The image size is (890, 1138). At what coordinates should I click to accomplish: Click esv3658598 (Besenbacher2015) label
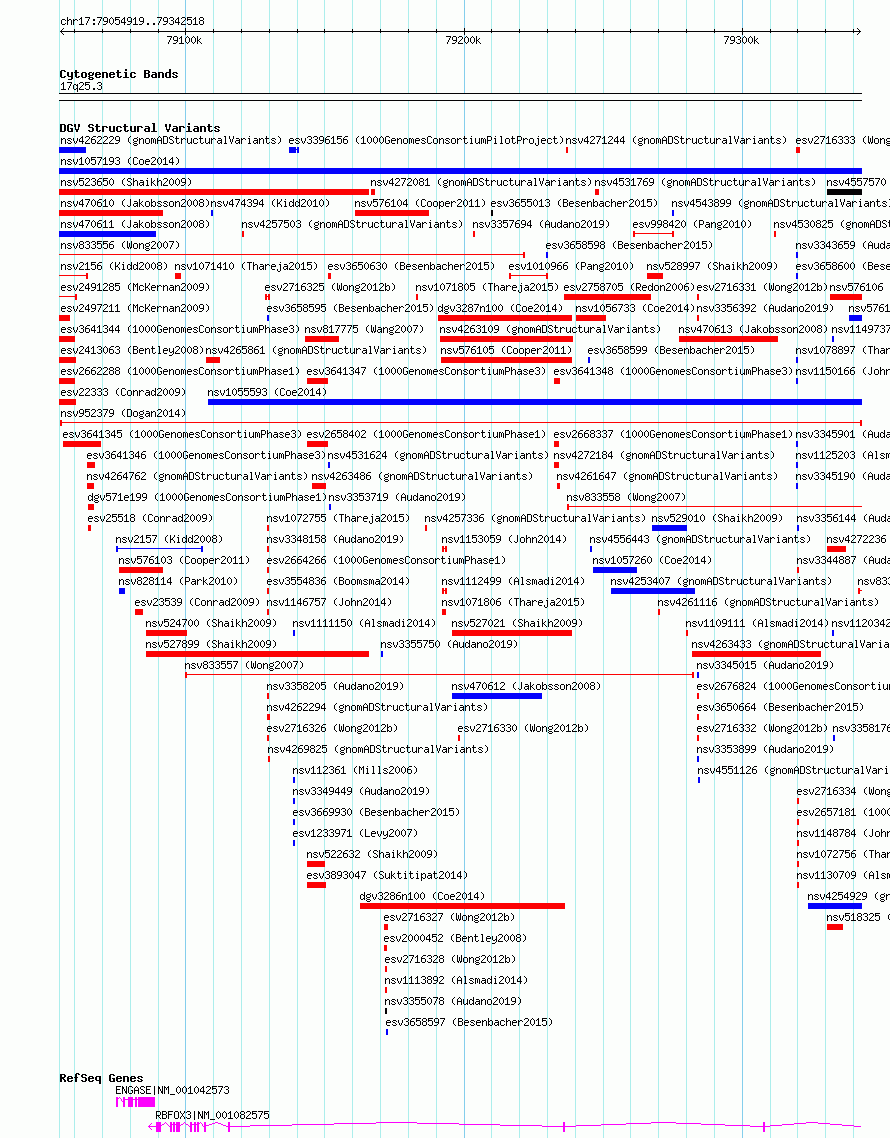click(x=629, y=245)
